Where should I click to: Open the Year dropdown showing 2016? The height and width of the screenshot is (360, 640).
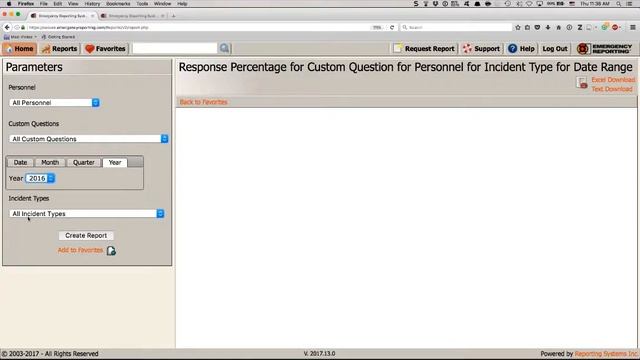point(40,178)
